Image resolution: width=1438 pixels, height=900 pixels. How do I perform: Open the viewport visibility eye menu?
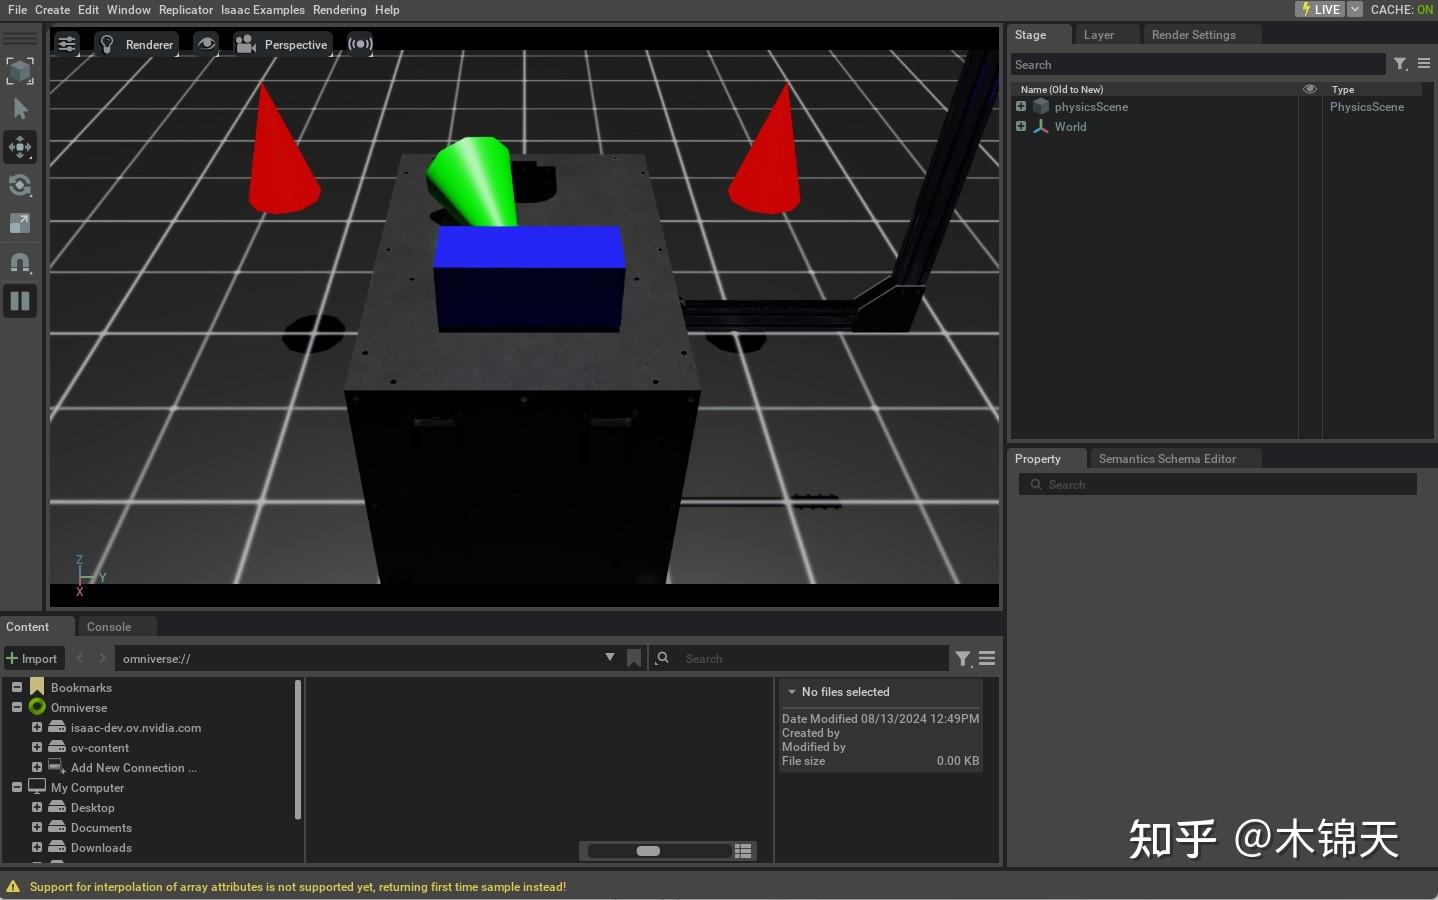pyautogui.click(x=205, y=43)
